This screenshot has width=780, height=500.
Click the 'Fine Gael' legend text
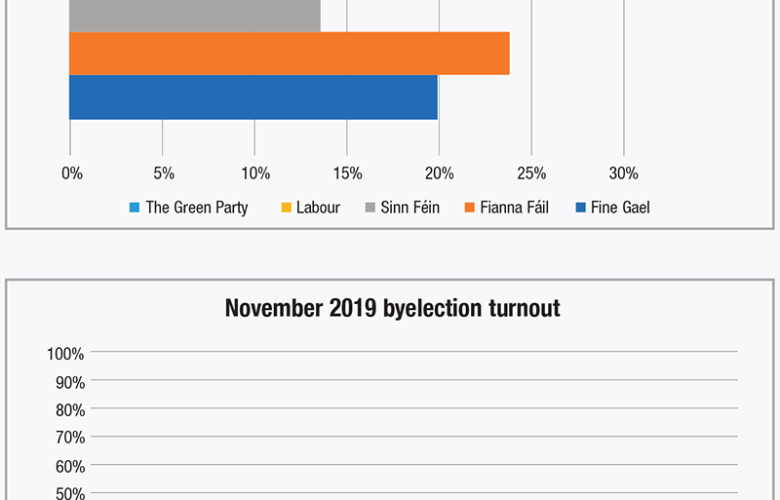620,208
